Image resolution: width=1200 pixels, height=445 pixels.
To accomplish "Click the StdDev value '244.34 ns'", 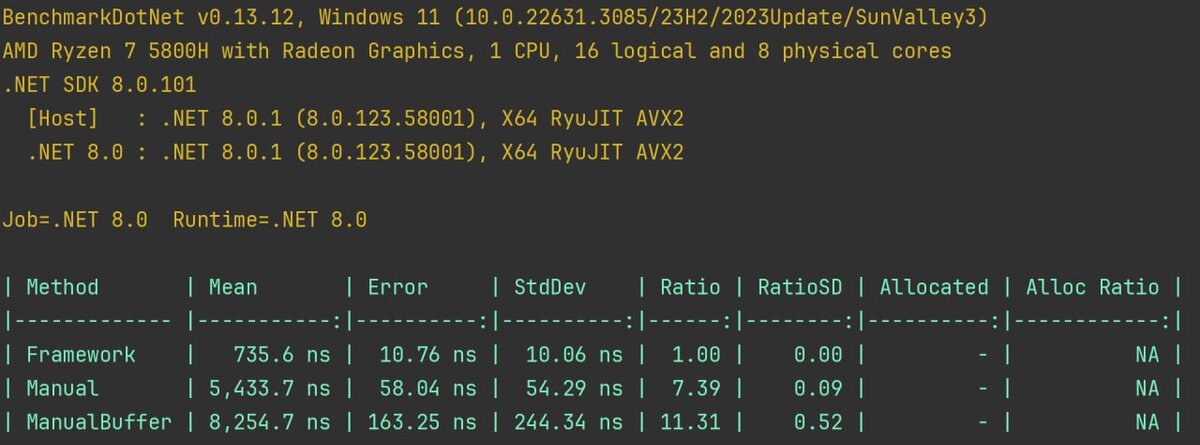I will [x=567, y=422].
